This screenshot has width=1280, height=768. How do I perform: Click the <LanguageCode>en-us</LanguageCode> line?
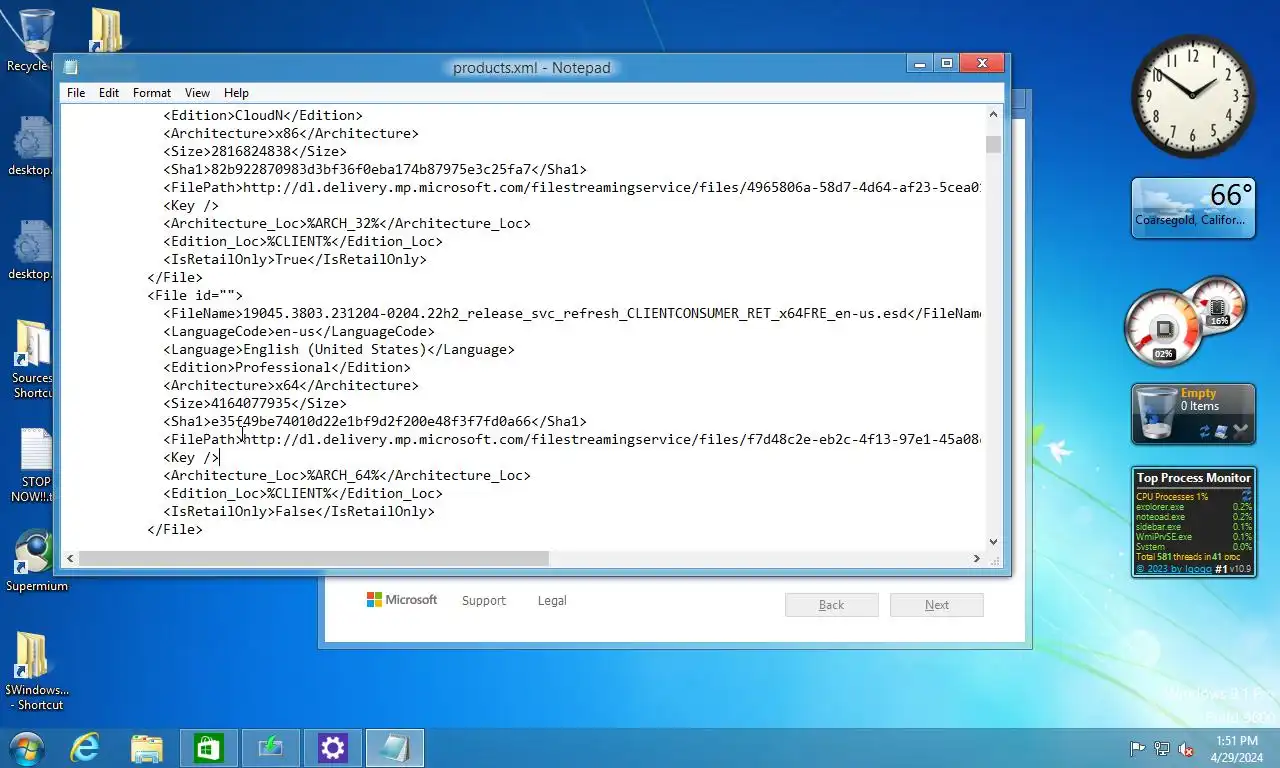(x=299, y=331)
